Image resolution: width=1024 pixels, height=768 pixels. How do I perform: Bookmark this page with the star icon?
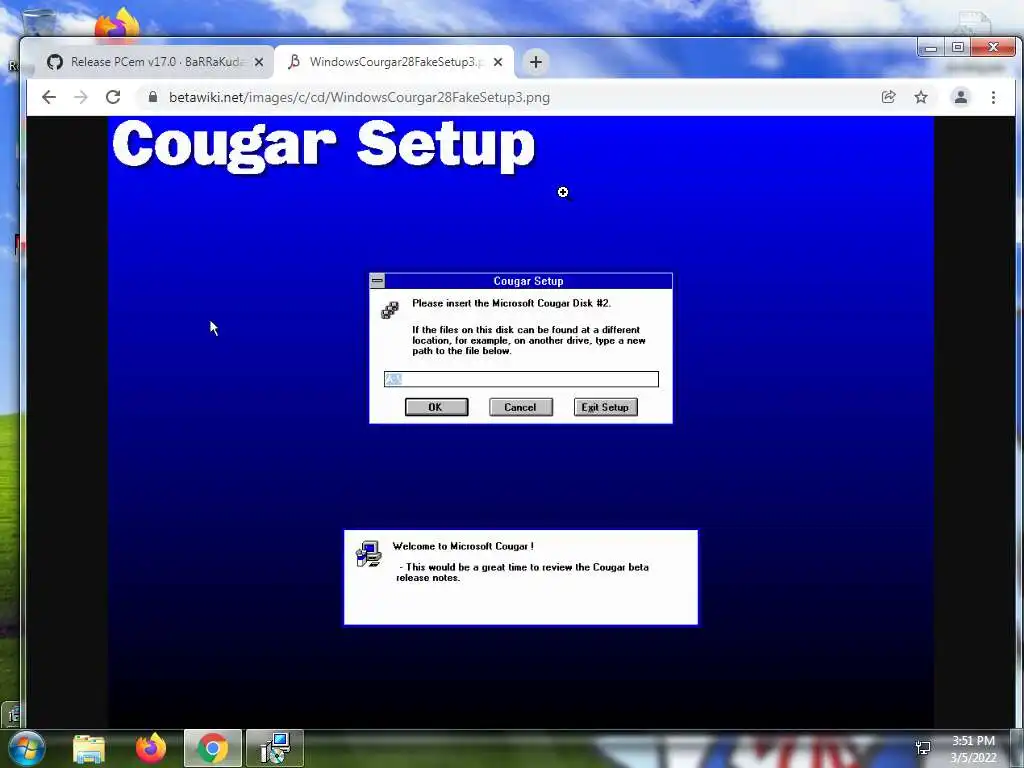pyautogui.click(x=921, y=97)
